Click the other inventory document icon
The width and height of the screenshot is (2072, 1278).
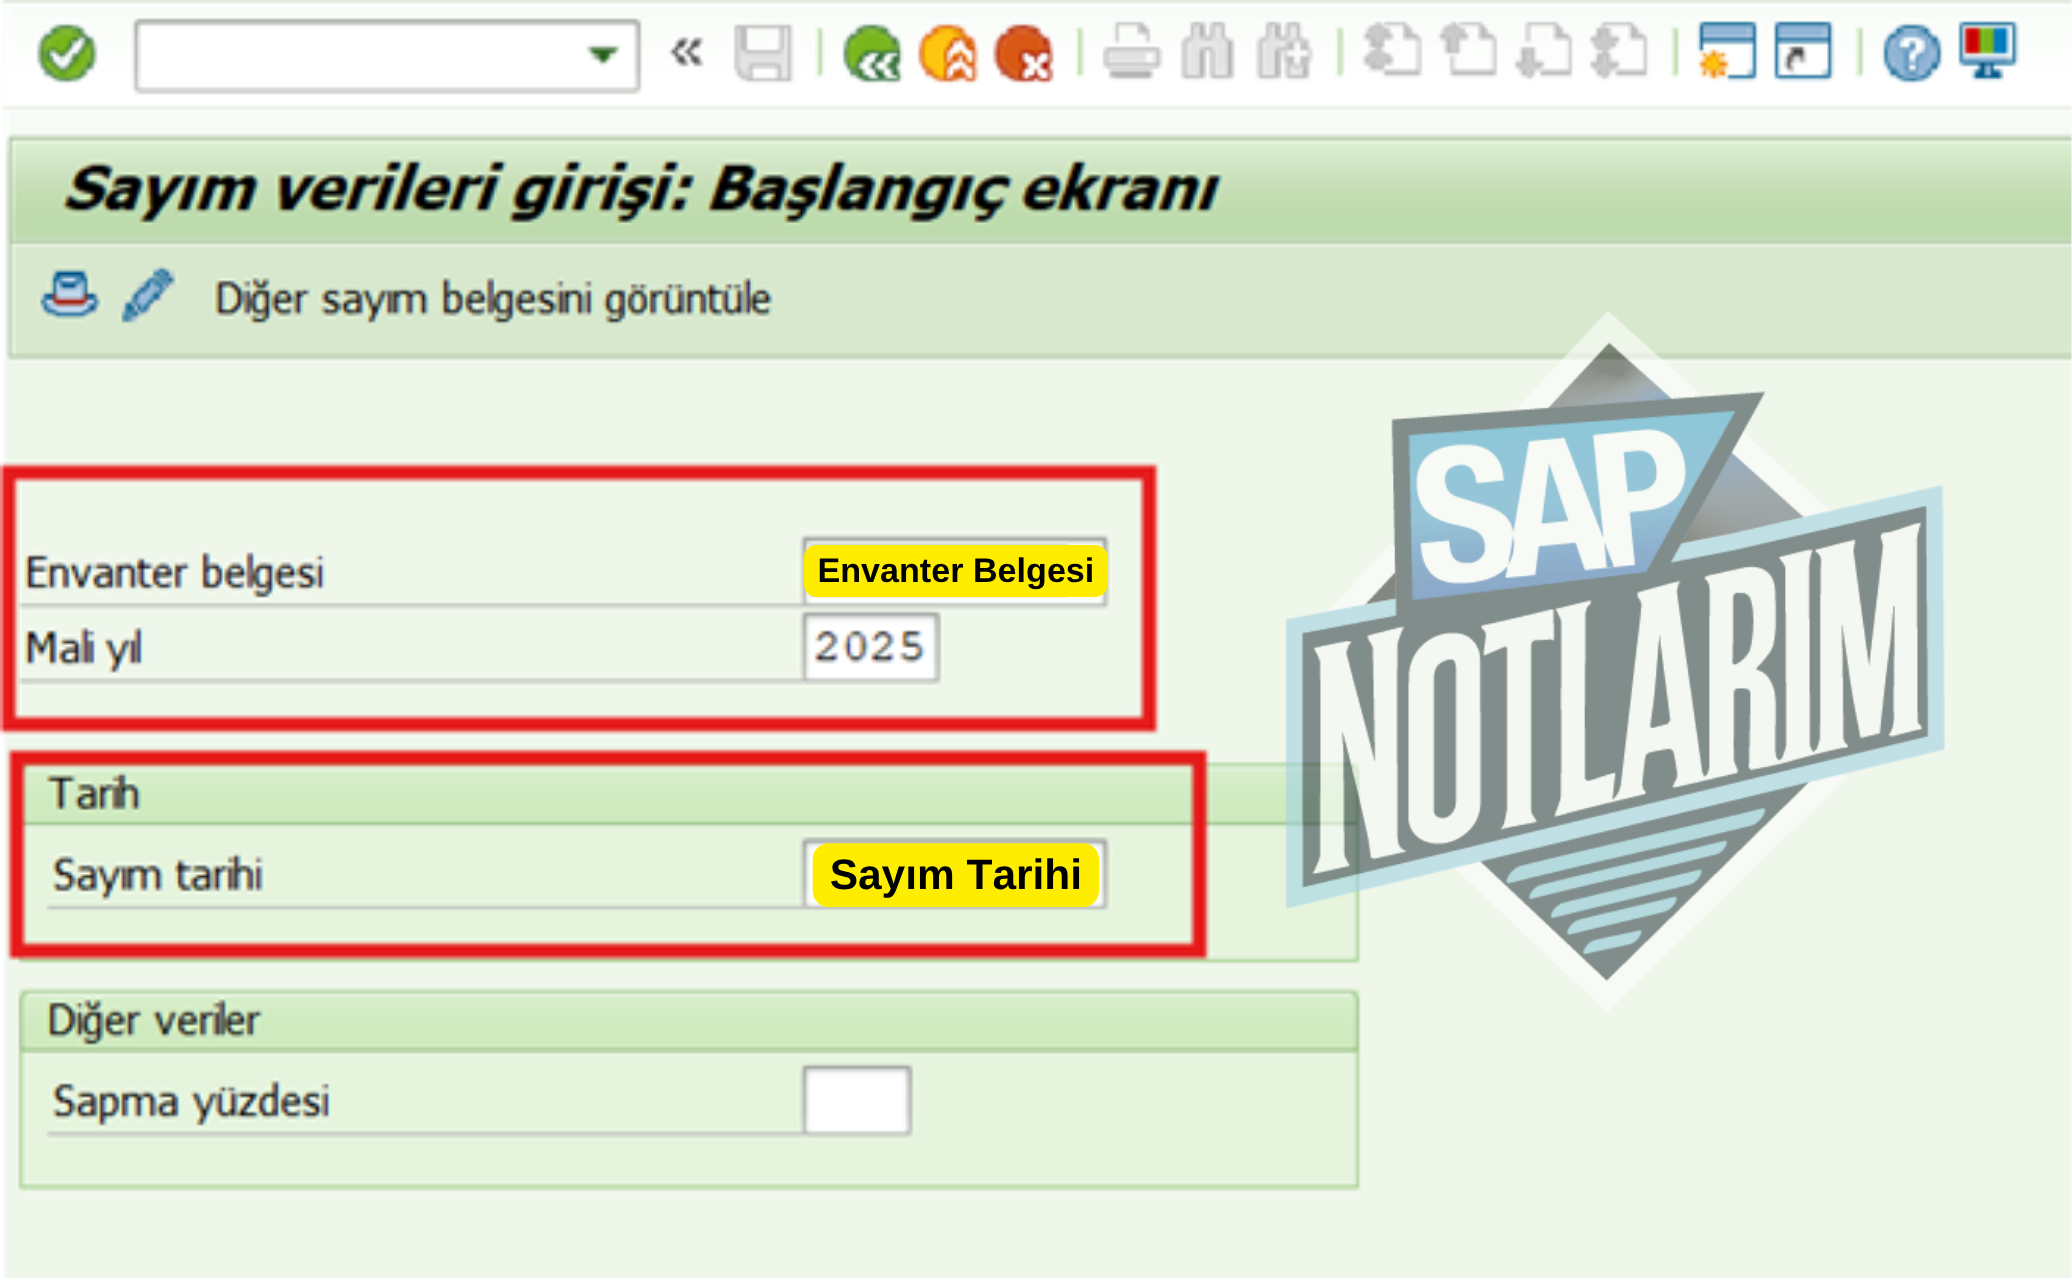pos(69,296)
